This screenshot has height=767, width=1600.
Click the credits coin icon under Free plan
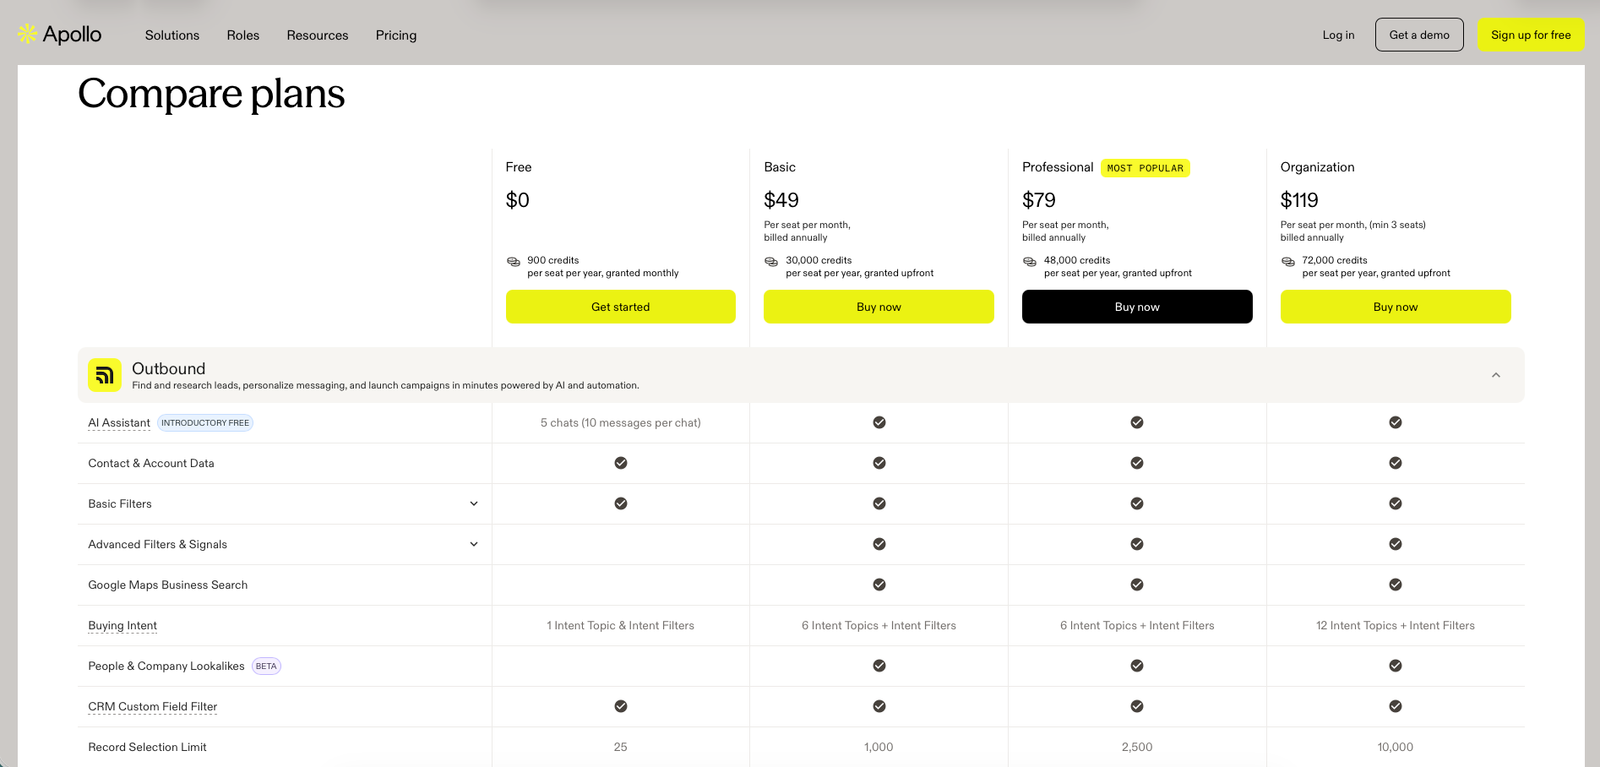point(514,262)
